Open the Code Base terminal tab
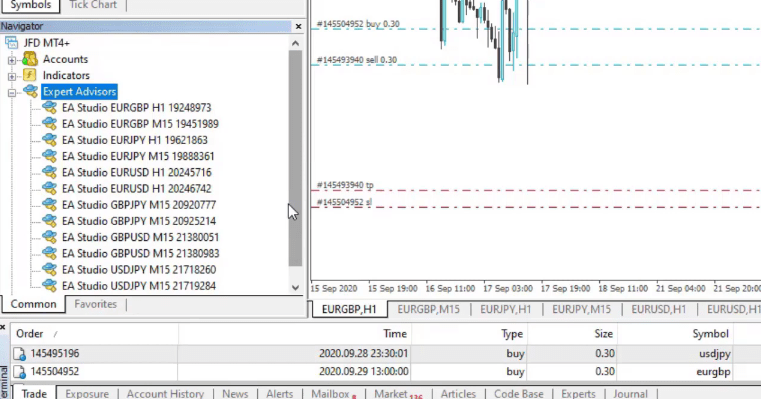The height and width of the screenshot is (399, 761). pos(518,393)
